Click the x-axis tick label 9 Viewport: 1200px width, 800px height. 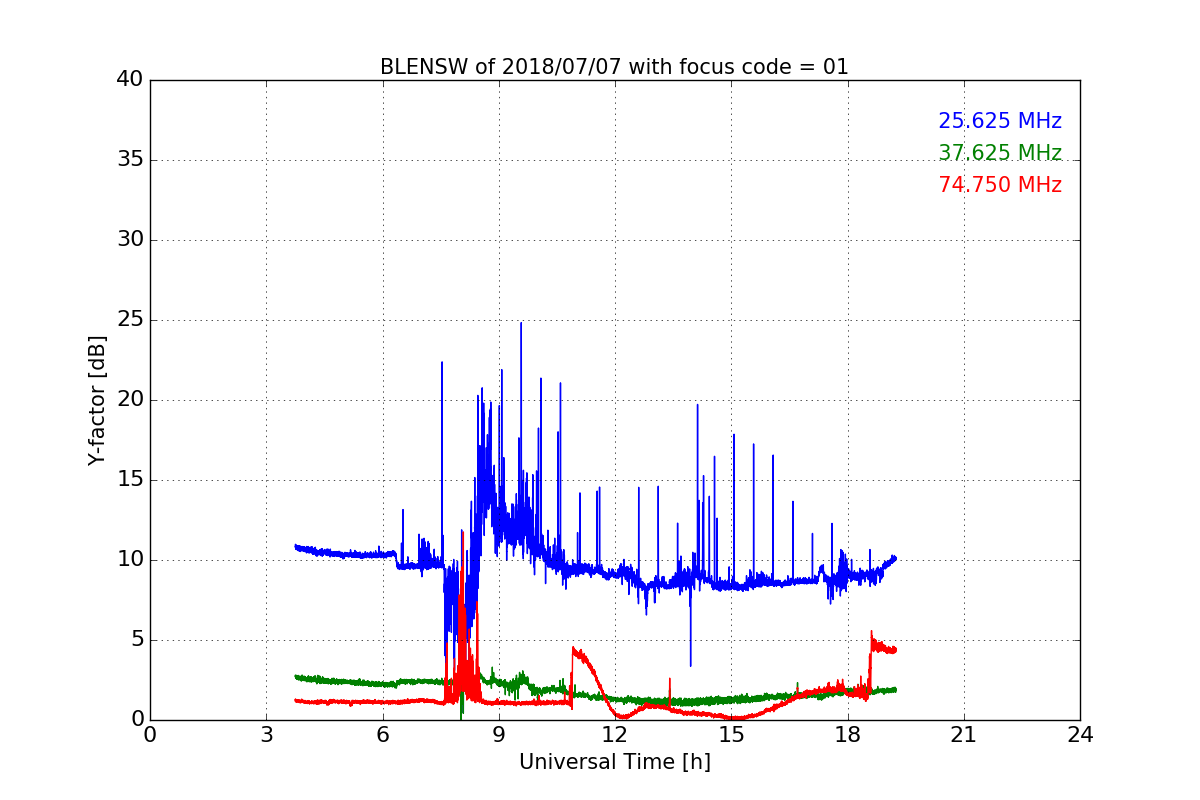[499, 734]
